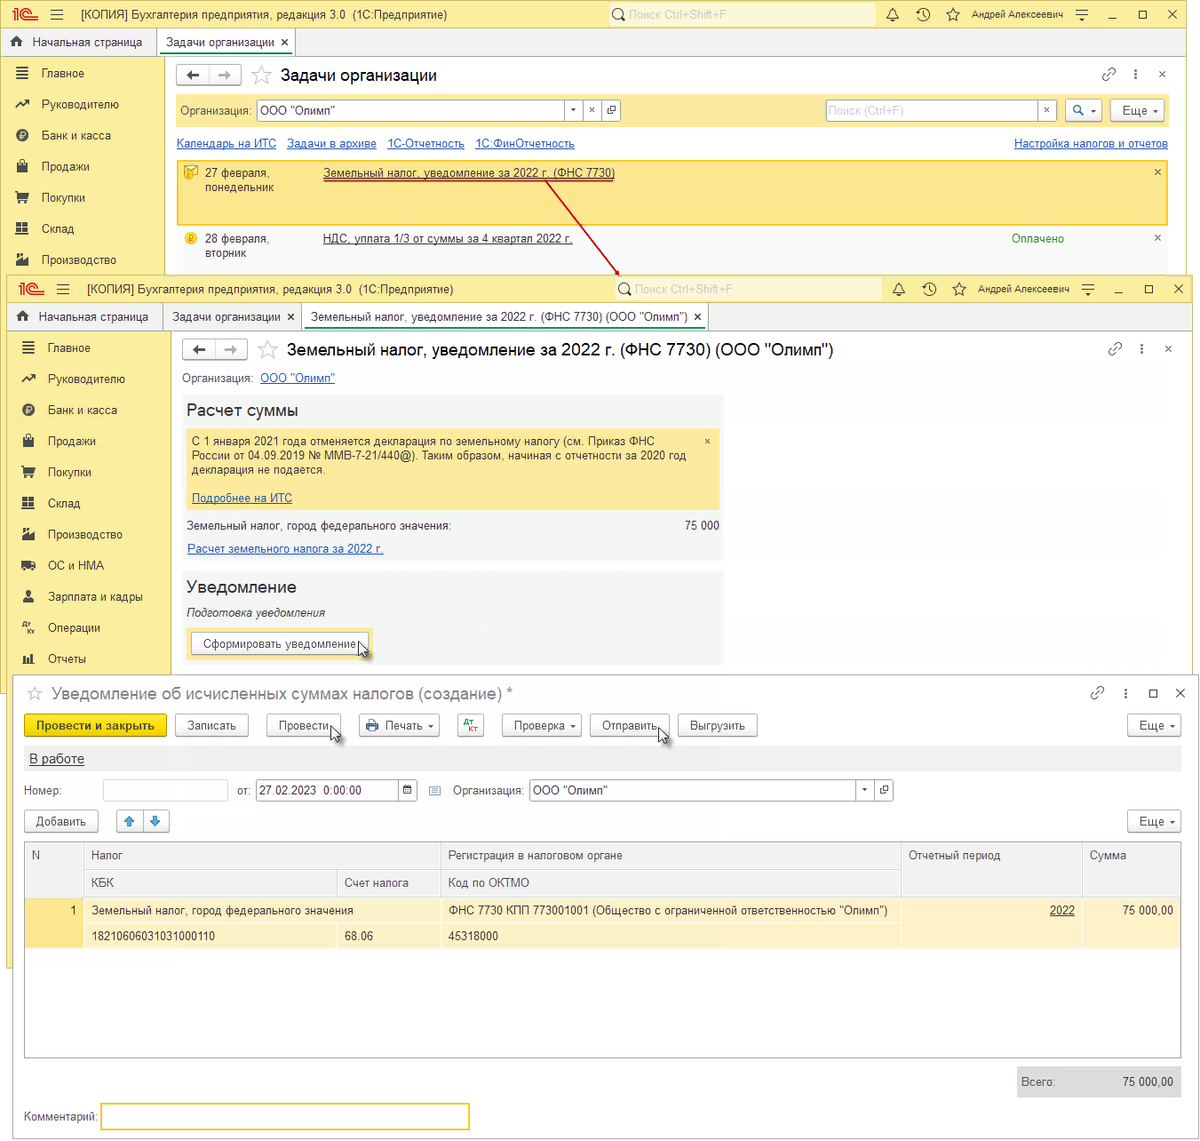The height and width of the screenshot is (1141, 1200).
Task: Dismiss the 27 февраля Земельный налог task
Action: coord(1158,172)
